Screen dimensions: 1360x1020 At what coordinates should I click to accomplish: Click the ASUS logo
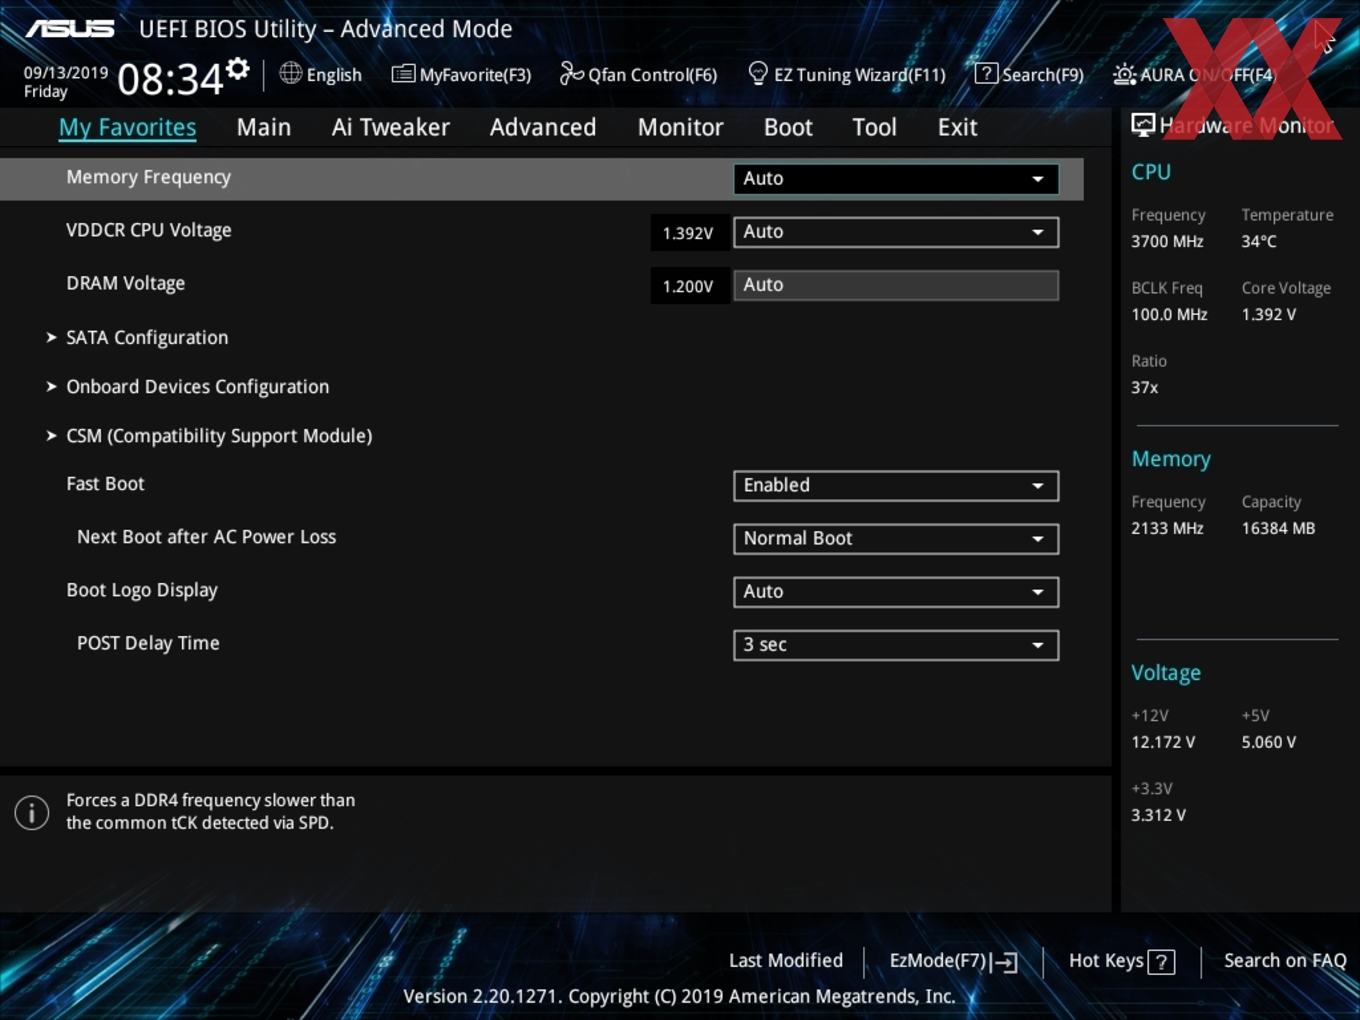coord(70,28)
